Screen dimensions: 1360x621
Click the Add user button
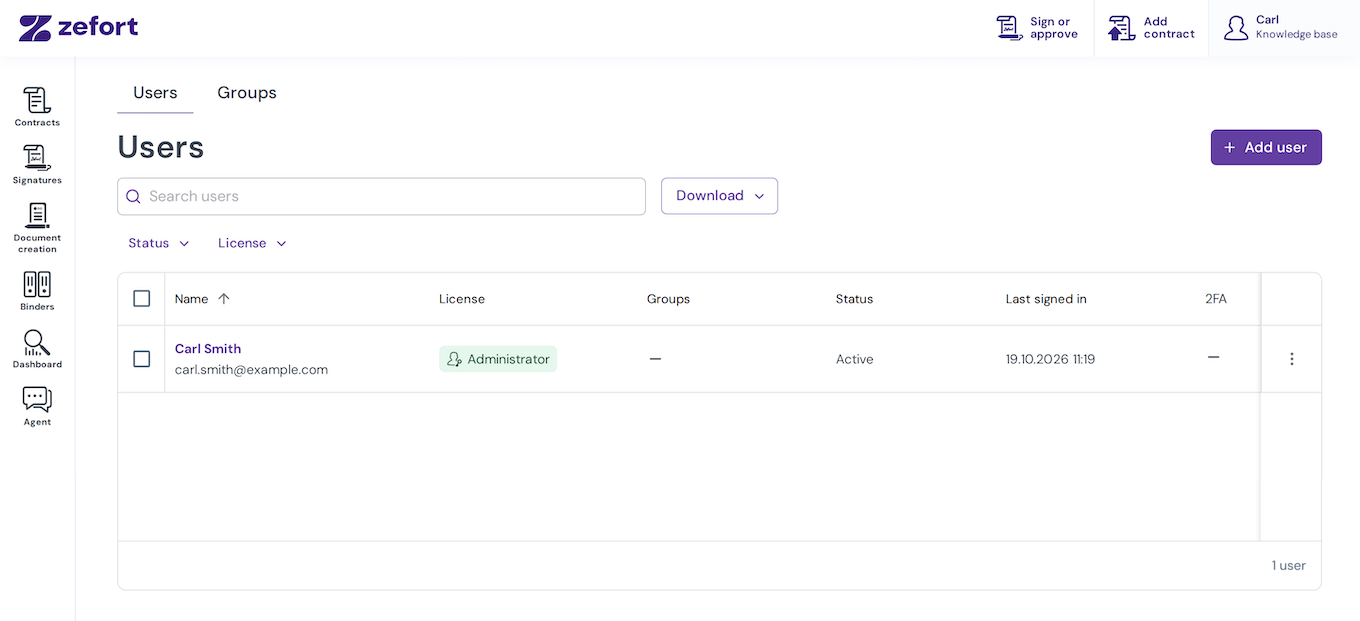[1266, 147]
